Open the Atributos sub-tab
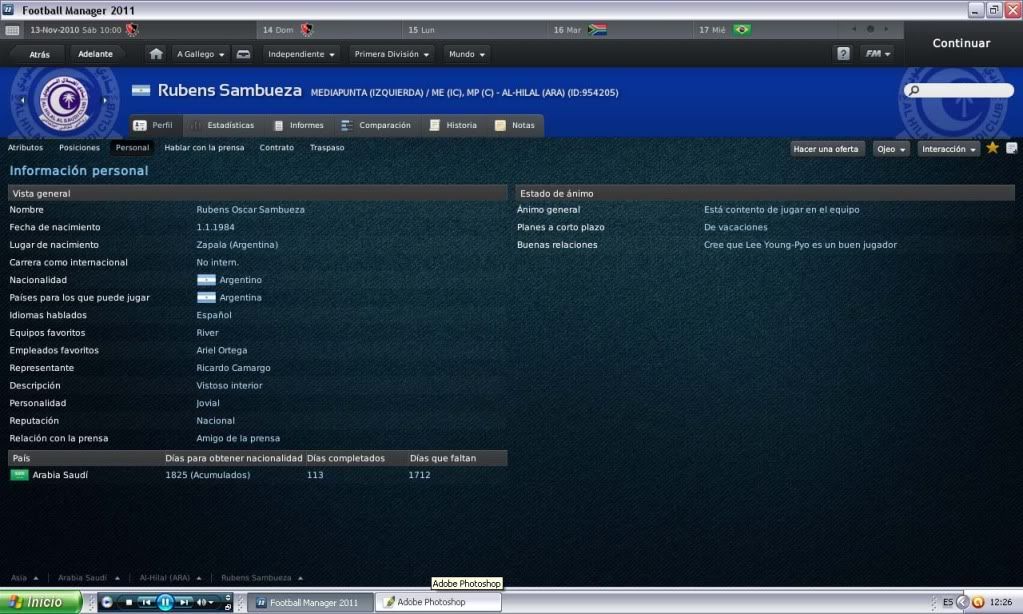Screen dimensions: 1023x614 click(25, 147)
